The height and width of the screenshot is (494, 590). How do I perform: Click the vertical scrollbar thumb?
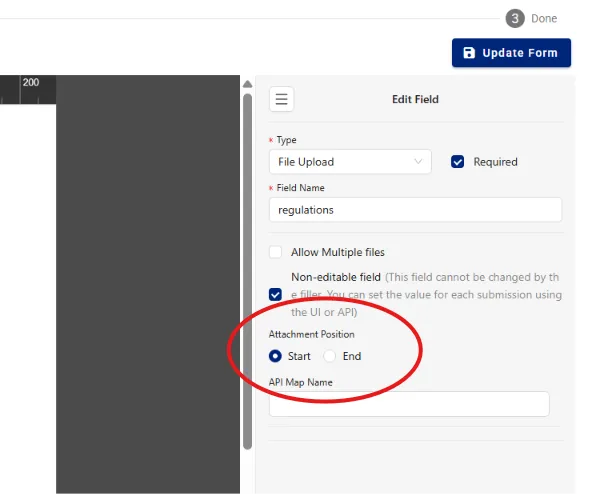(247, 271)
